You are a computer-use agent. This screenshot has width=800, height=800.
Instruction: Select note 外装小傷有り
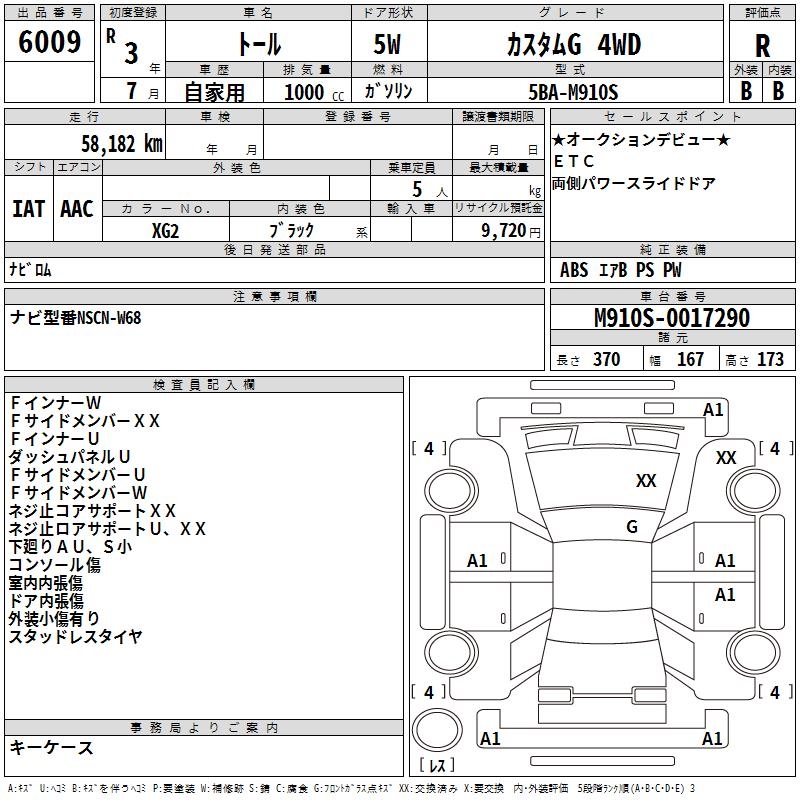(x=54, y=618)
